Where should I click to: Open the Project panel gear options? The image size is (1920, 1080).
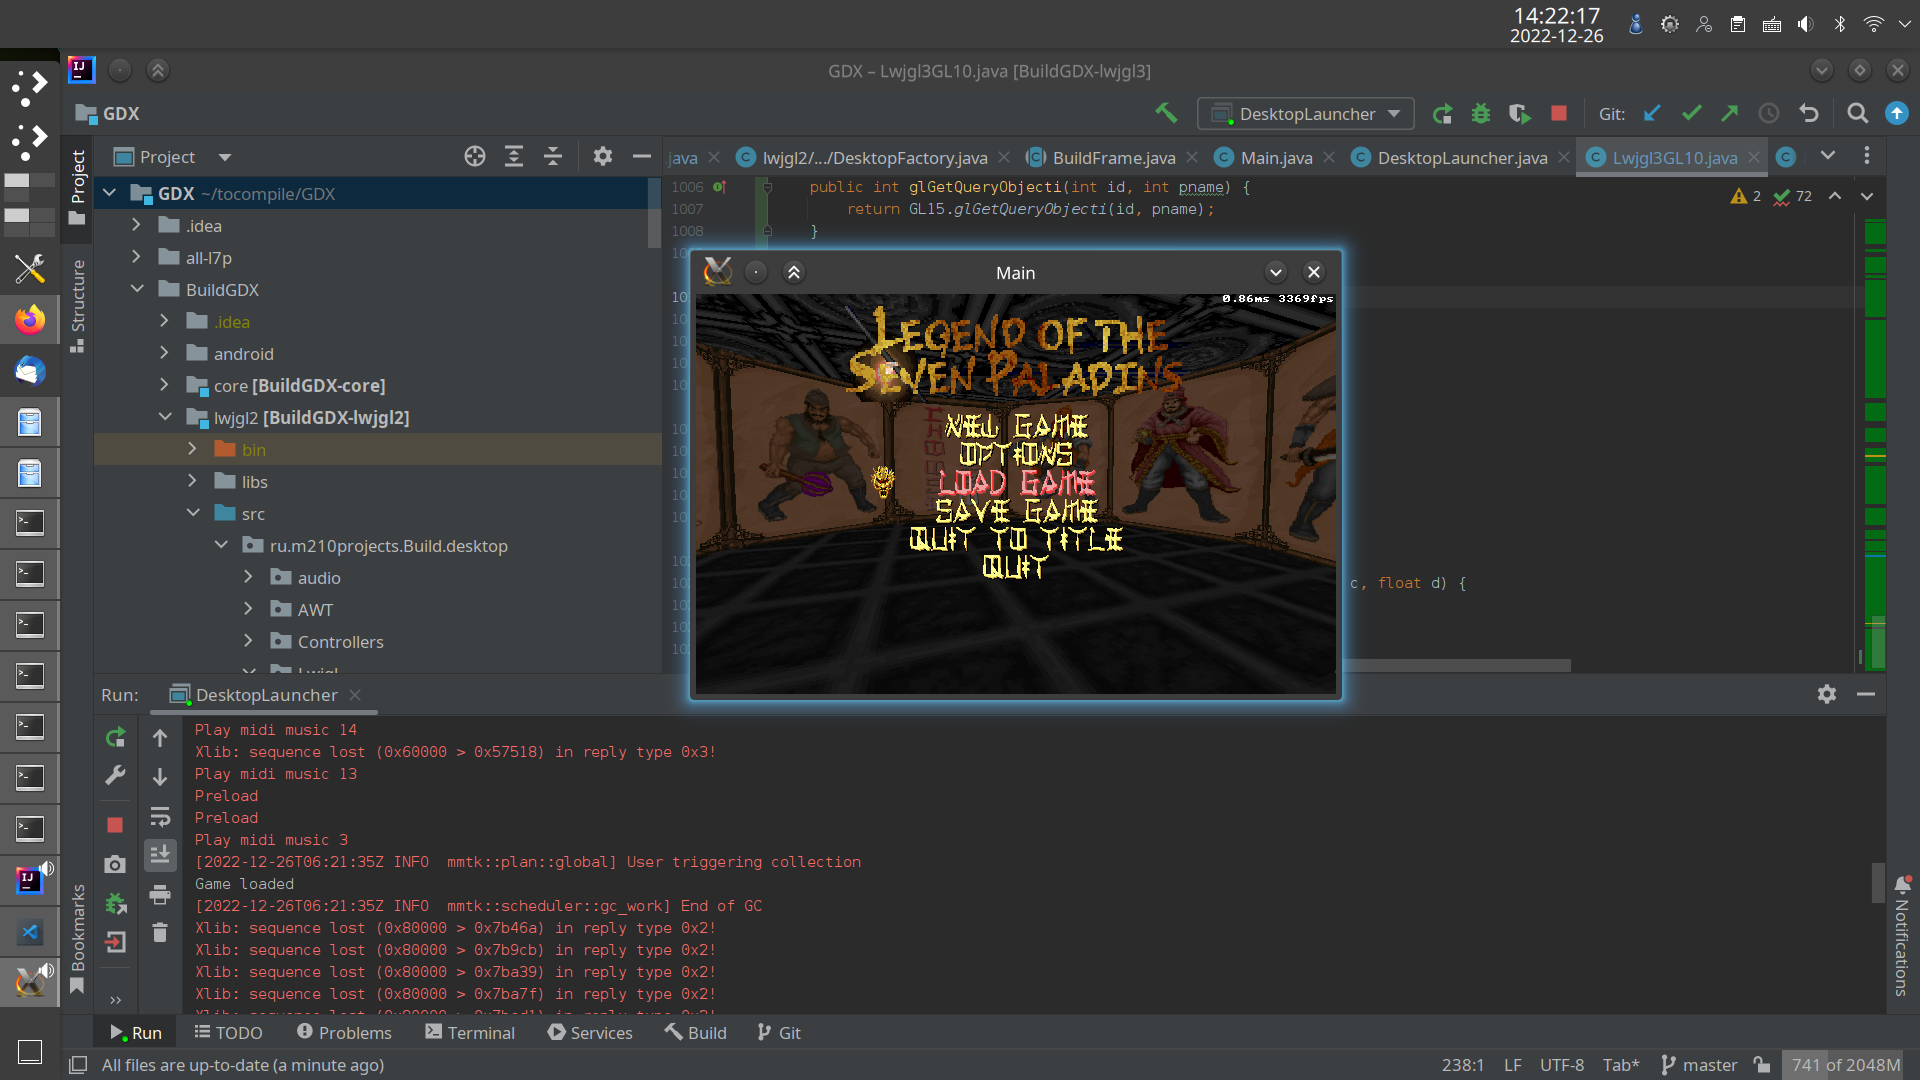click(x=602, y=156)
